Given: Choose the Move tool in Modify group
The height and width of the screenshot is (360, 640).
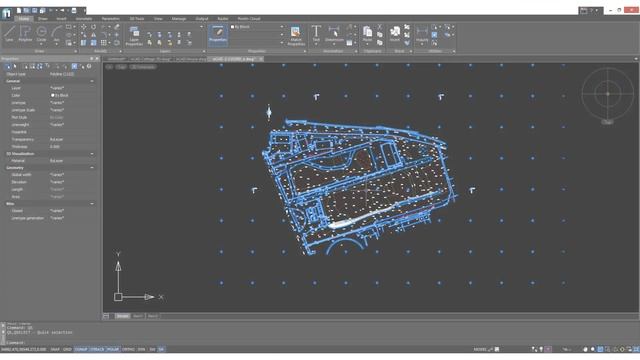Looking at the screenshot, I should [x=84, y=27].
